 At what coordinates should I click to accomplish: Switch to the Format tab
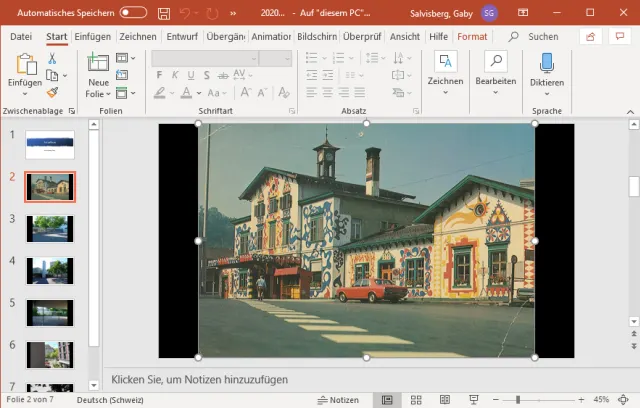[472, 36]
